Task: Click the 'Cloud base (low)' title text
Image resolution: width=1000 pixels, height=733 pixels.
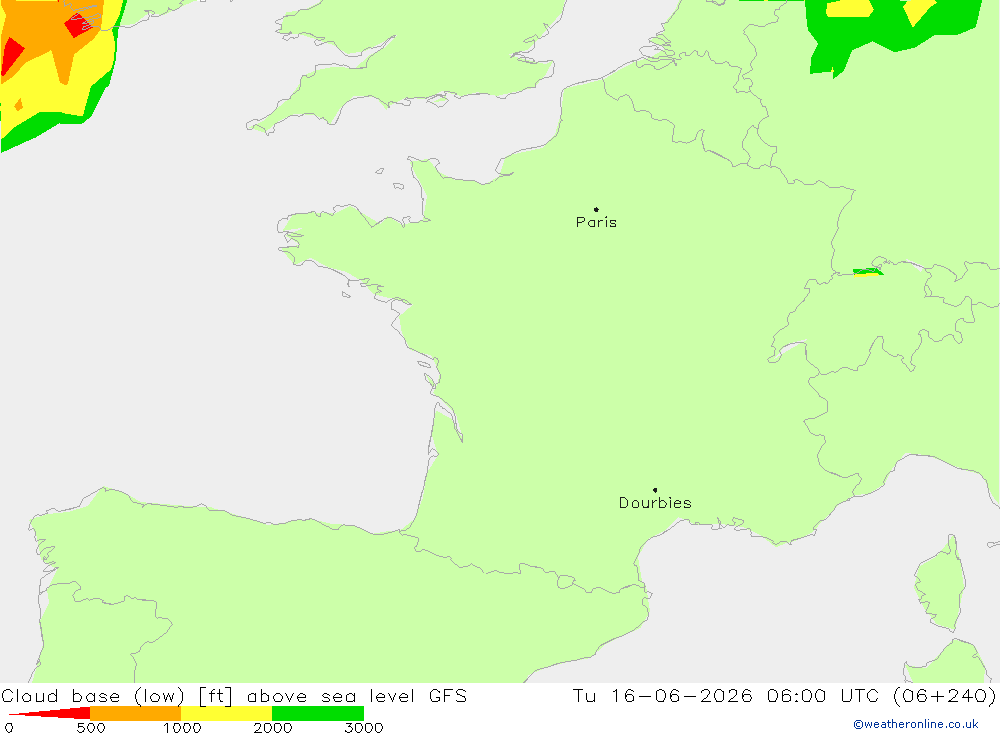Action: tap(93, 696)
